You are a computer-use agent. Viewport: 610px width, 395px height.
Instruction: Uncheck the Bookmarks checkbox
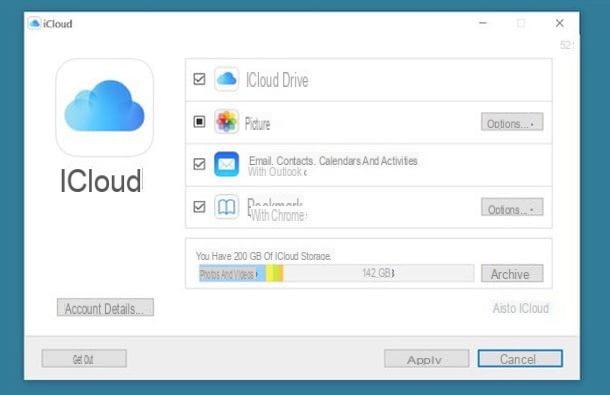coord(200,206)
